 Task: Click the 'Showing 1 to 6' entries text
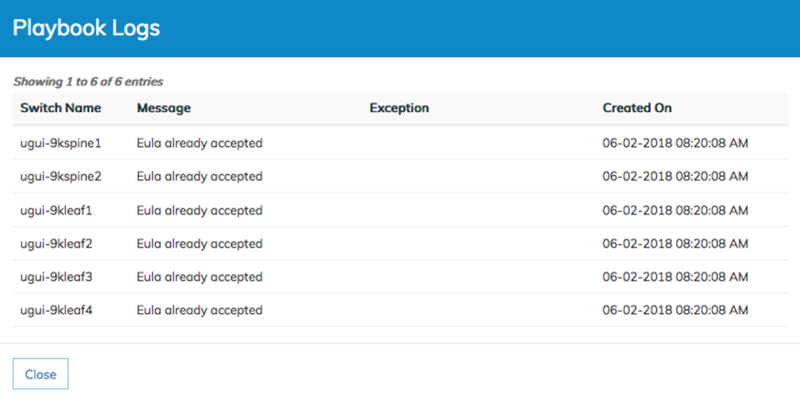88,82
